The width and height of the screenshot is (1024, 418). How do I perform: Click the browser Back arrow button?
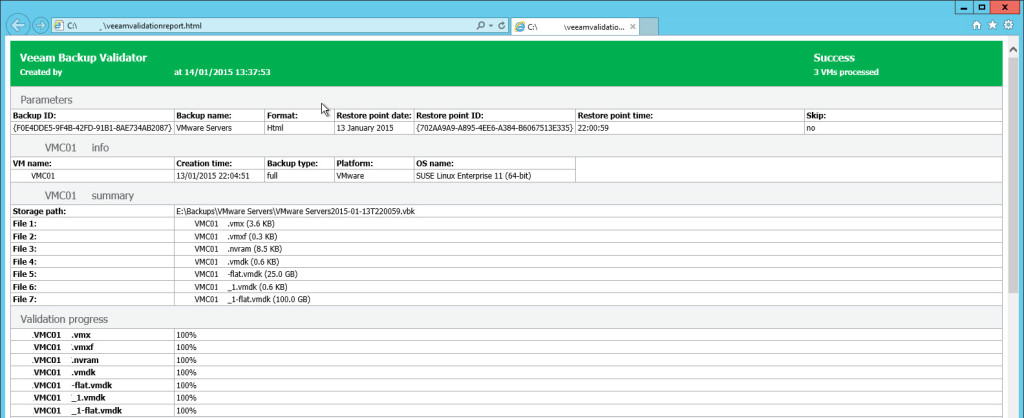18,25
